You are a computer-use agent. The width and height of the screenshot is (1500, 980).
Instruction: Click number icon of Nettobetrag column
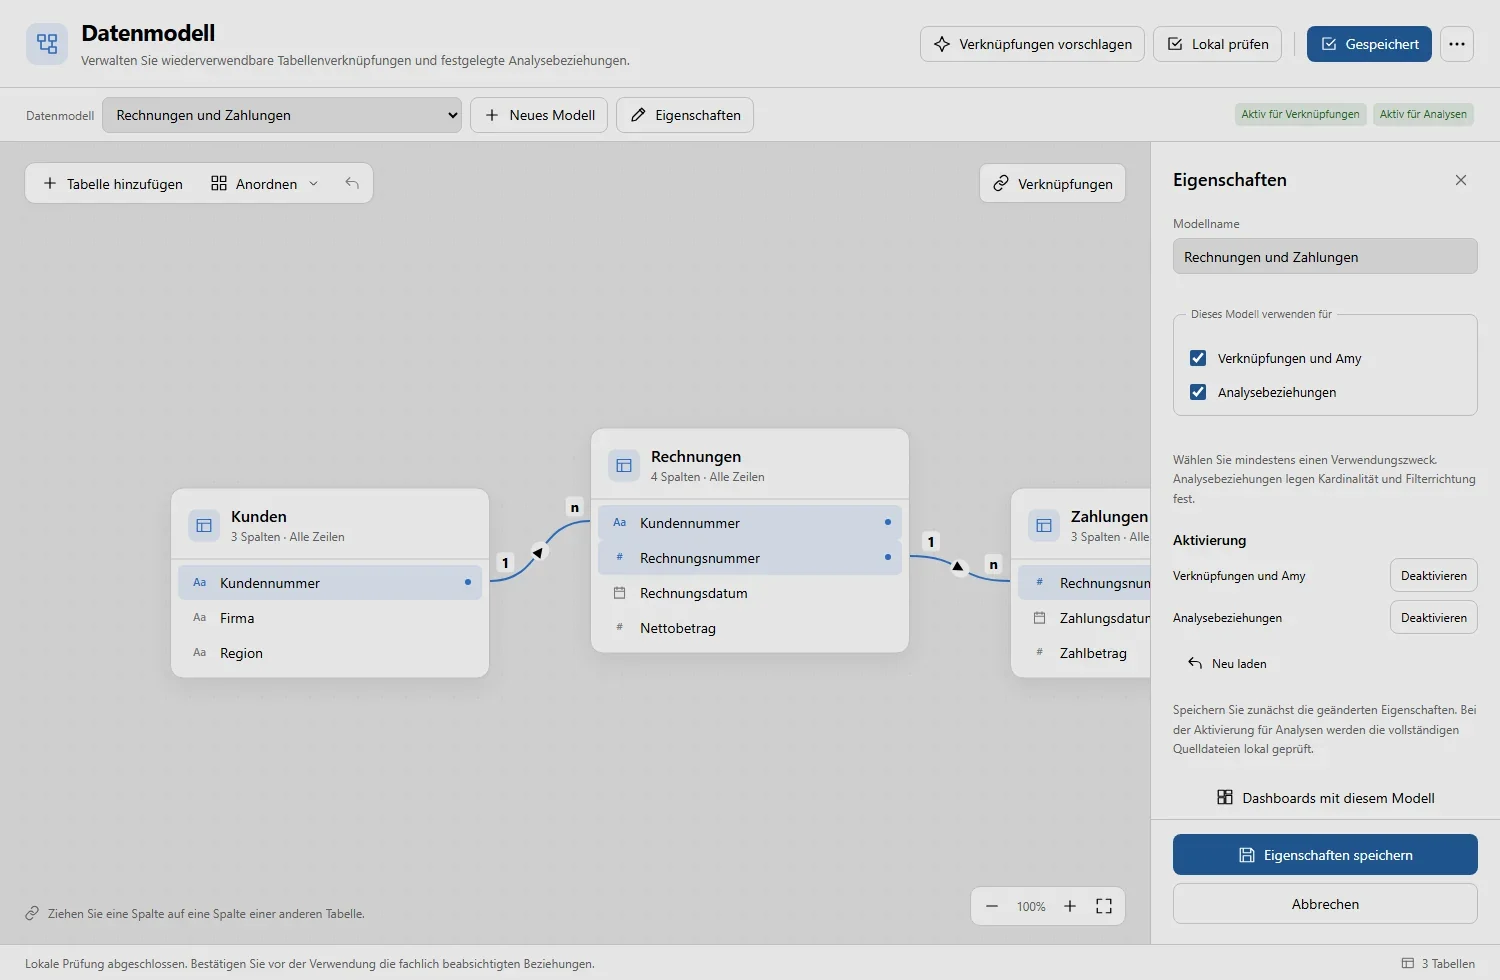(619, 628)
